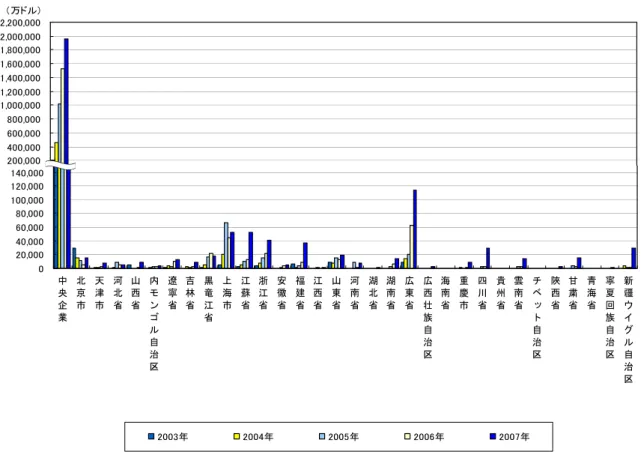Click the 海南省 category label
641x455 pixels.
click(x=446, y=293)
